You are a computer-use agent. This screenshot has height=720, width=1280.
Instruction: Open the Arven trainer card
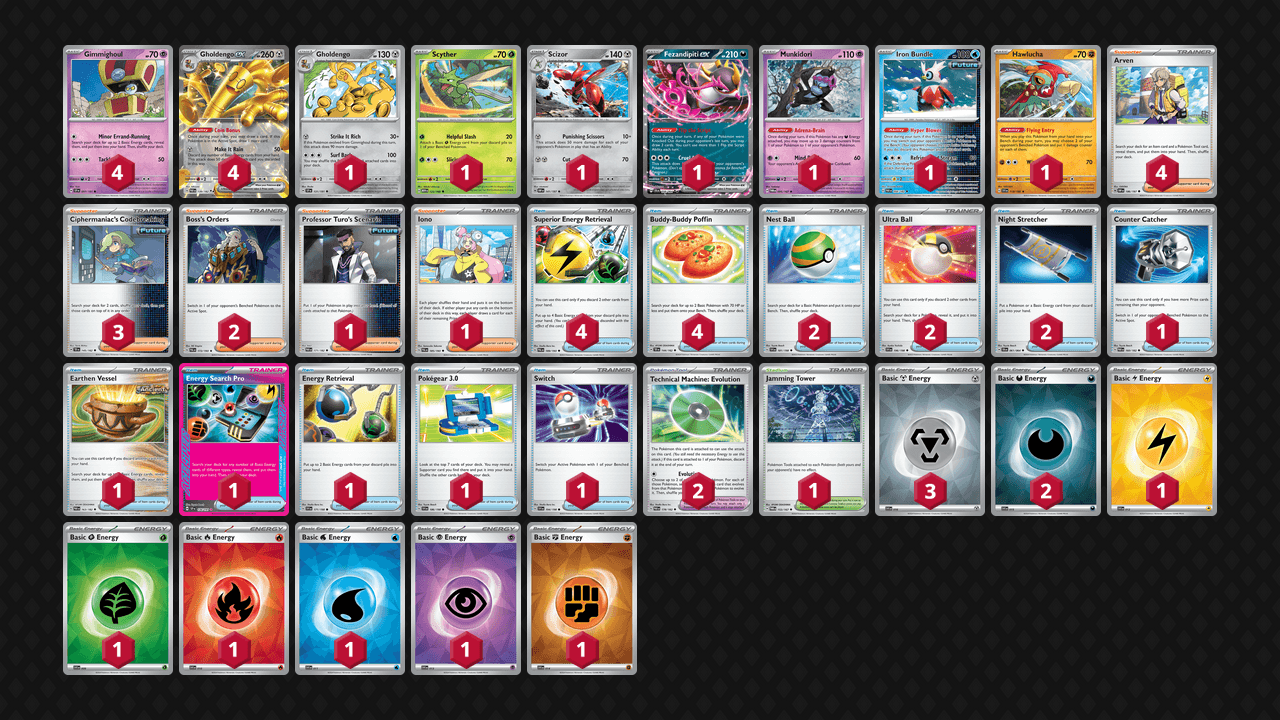(x=1162, y=121)
